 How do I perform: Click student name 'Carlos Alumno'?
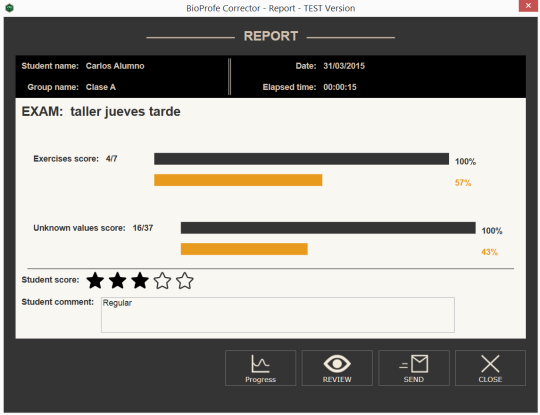pyautogui.click(x=115, y=66)
